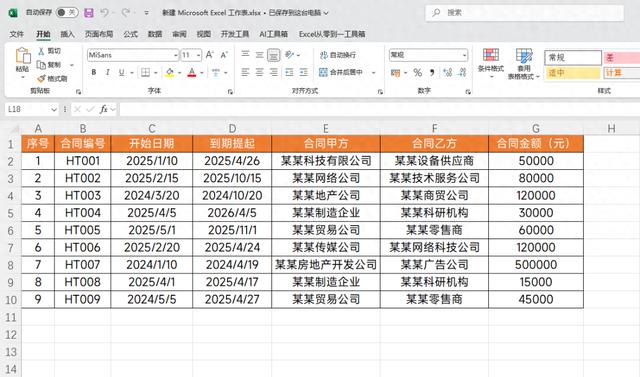Select column G header
The image size is (640, 377).
point(536,129)
